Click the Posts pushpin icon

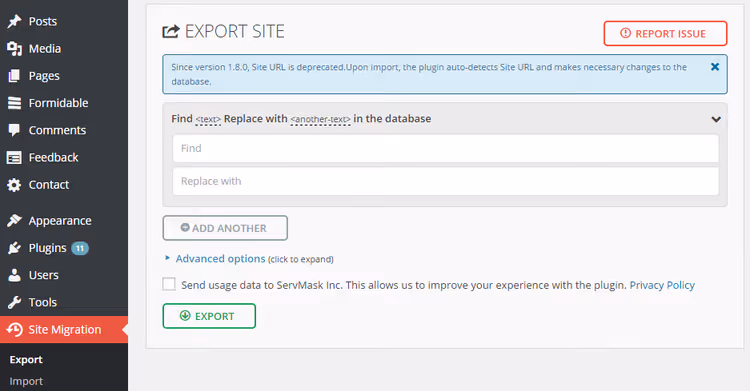(x=14, y=21)
